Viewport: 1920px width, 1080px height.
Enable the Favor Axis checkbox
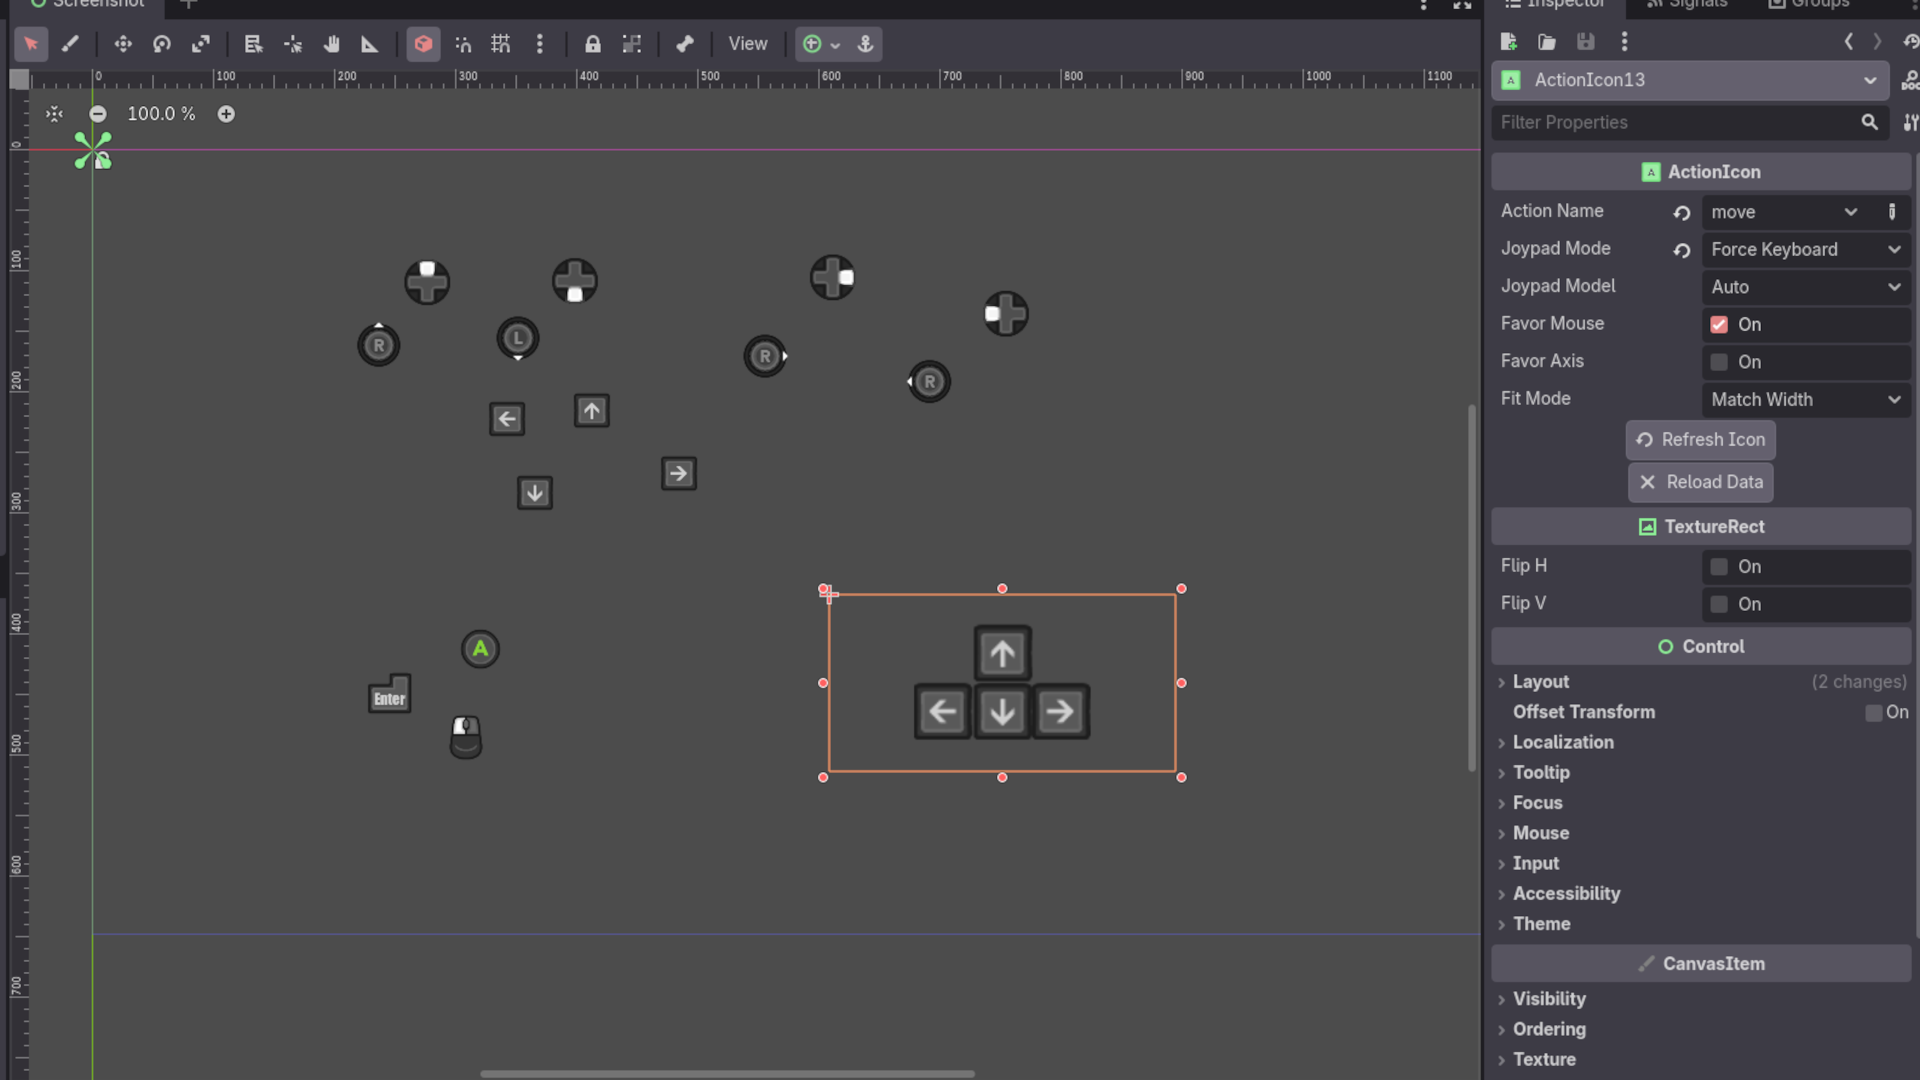[x=1719, y=362]
